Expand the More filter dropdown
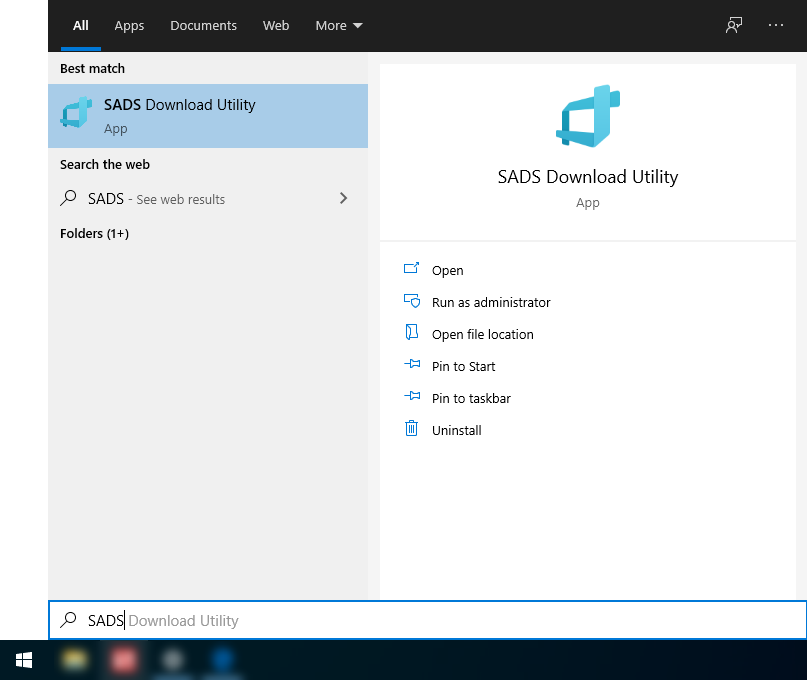 pos(339,26)
